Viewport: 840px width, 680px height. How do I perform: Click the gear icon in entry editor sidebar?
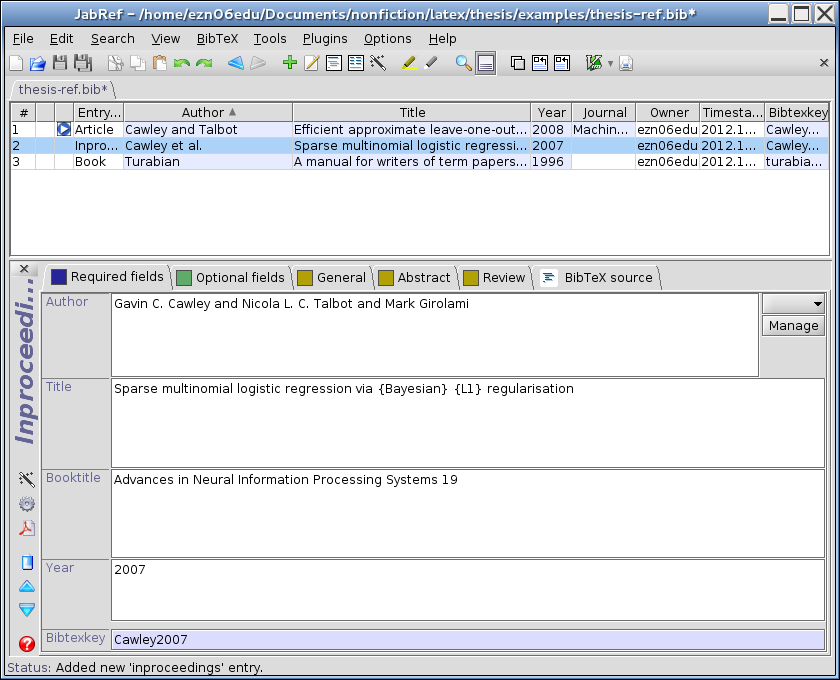click(27, 504)
